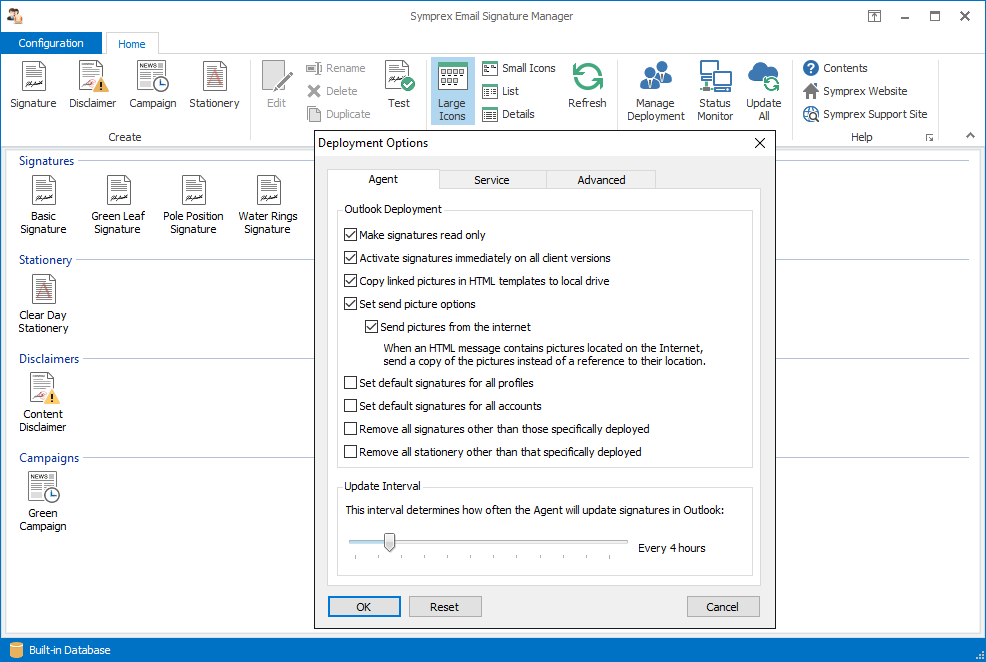The image size is (986, 662).
Task: Visit Symprex Website link
Action: pyautogui.click(x=855, y=91)
